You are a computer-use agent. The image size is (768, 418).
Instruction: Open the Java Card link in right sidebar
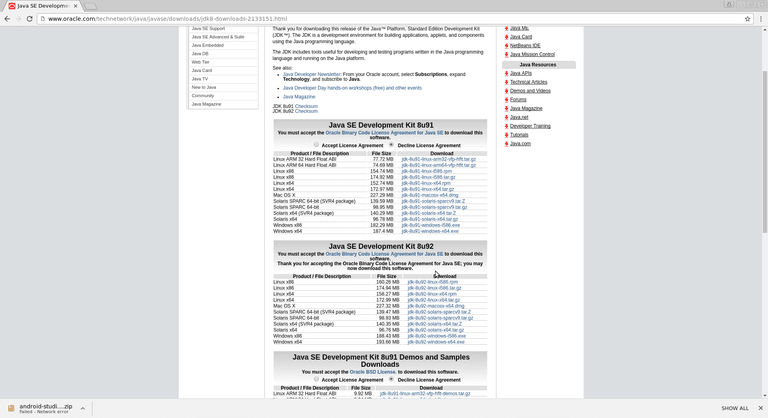(521, 37)
